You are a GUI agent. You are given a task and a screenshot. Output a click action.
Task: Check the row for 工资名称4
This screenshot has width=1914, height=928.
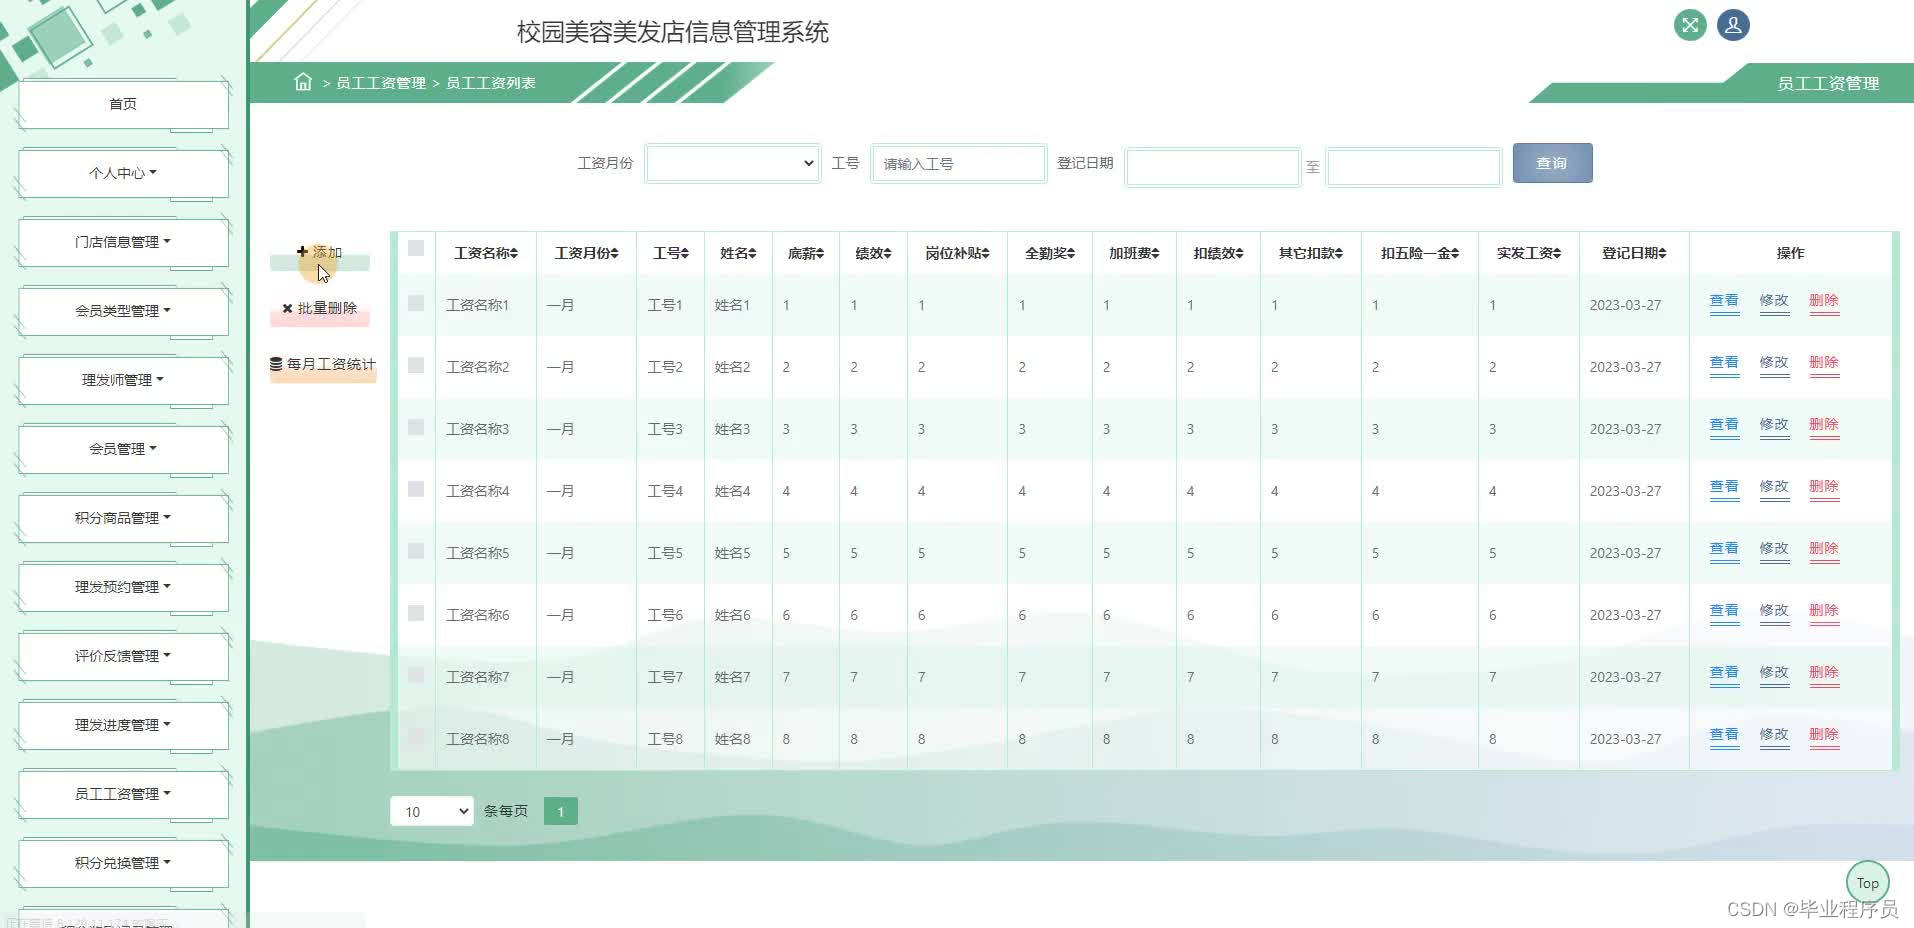tap(416, 489)
